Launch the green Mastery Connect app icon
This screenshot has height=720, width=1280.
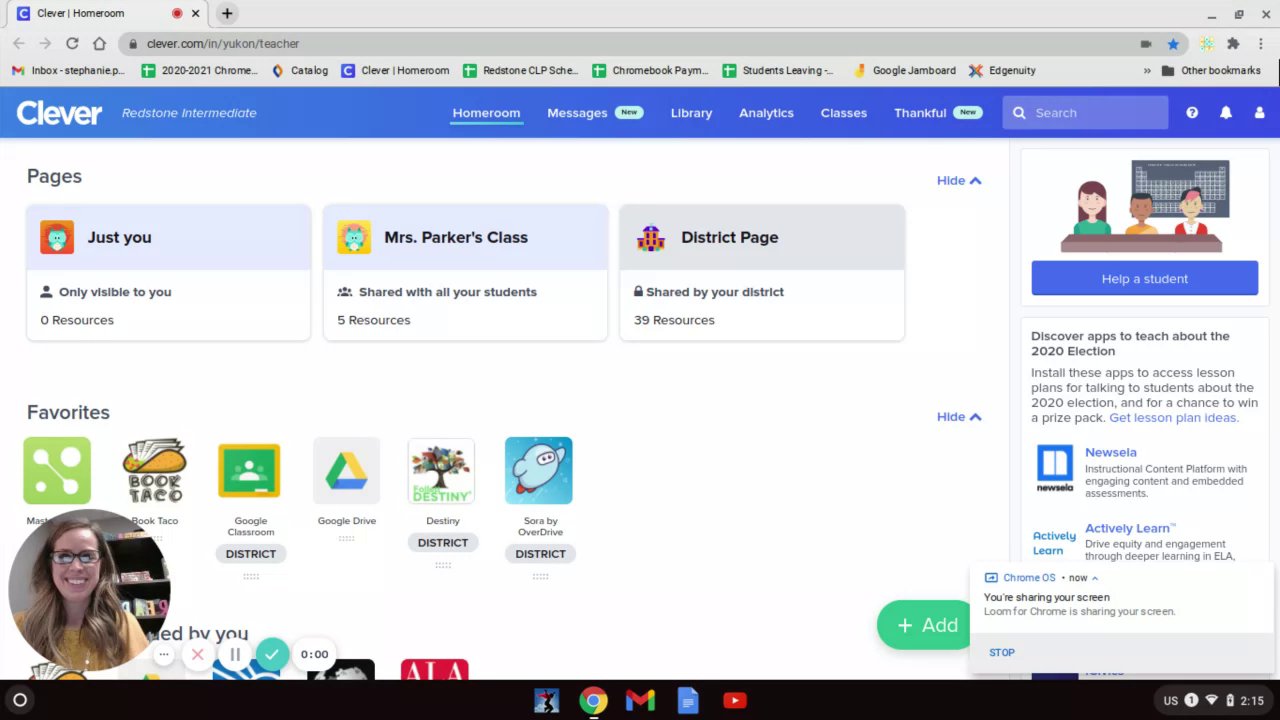tap(57, 470)
